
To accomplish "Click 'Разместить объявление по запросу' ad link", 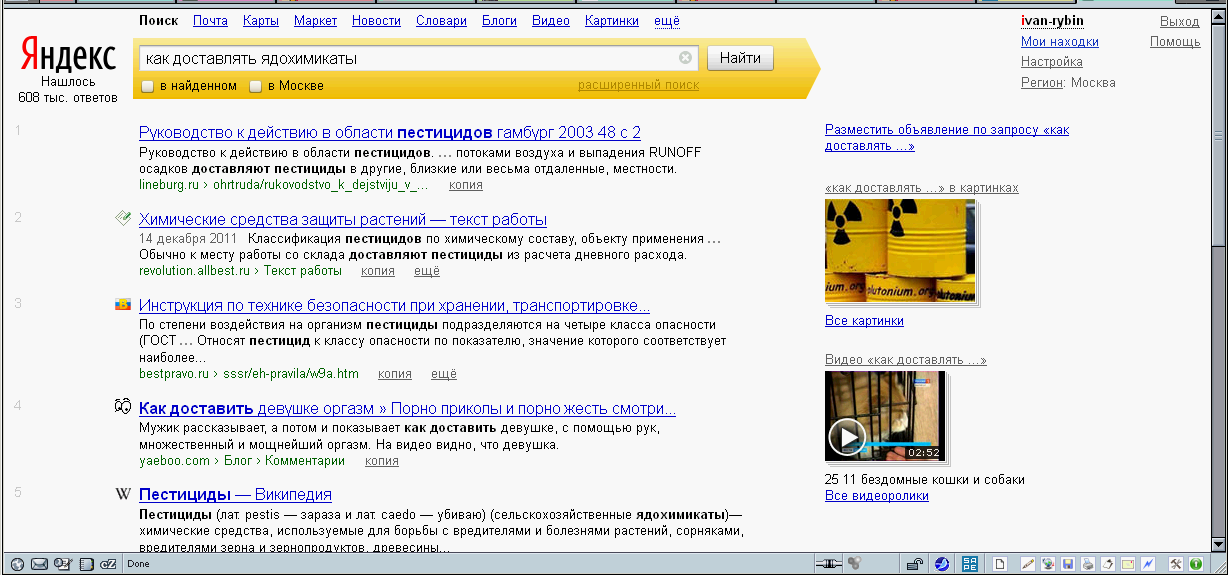I will (947, 138).
